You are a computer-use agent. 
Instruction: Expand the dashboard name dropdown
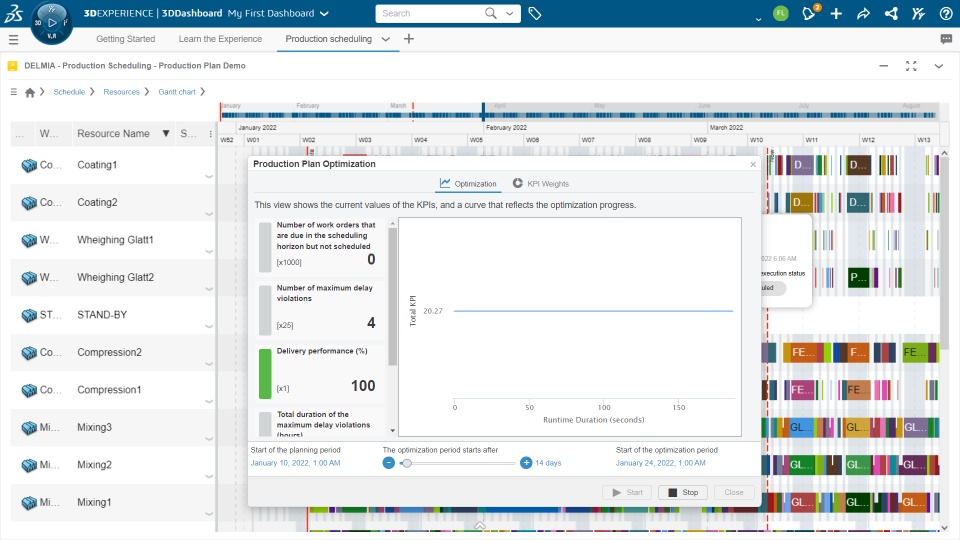(324, 13)
